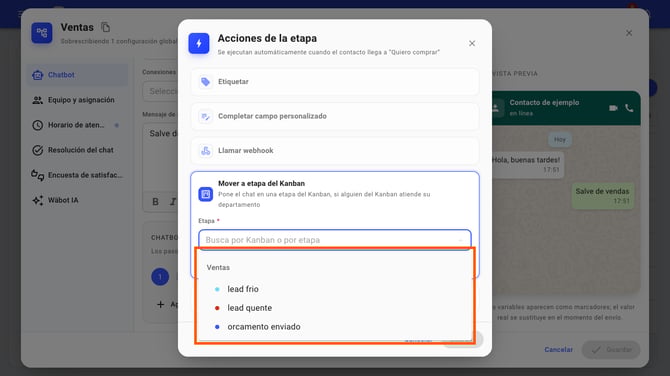Open Wabot IA section

coord(77,200)
